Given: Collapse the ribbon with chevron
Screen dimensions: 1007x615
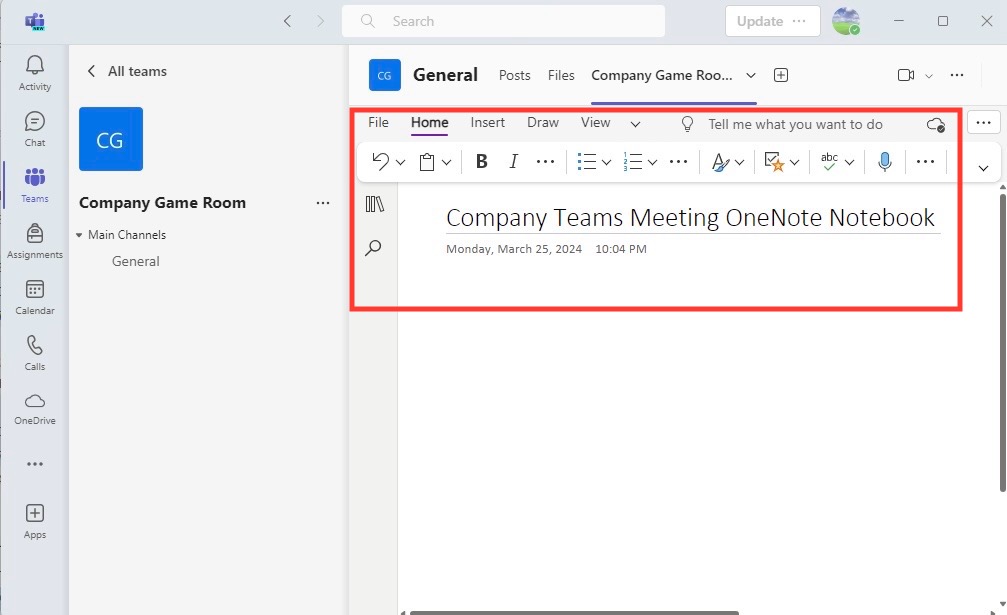Looking at the screenshot, I should [983, 168].
